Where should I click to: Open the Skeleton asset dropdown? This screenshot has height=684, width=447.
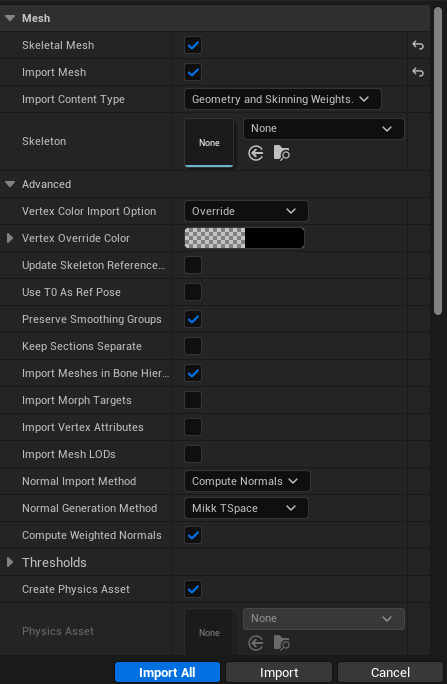tap(324, 129)
